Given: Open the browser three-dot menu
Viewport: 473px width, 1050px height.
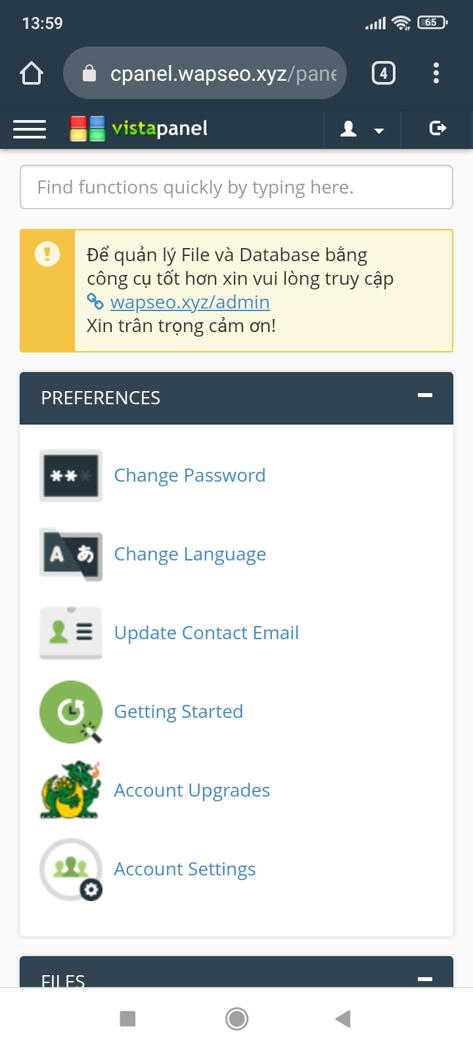Looking at the screenshot, I should [436, 73].
